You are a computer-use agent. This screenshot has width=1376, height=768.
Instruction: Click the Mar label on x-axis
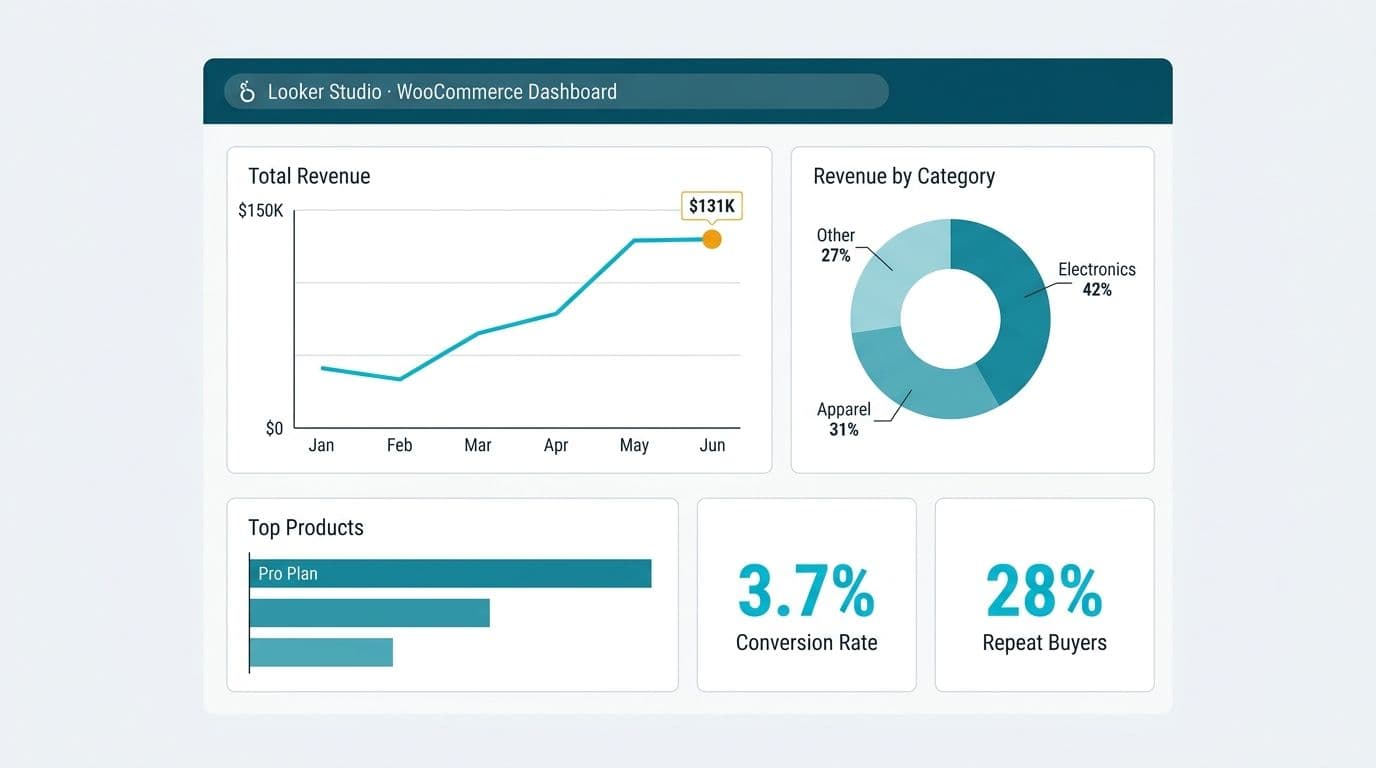click(x=478, y=445)
